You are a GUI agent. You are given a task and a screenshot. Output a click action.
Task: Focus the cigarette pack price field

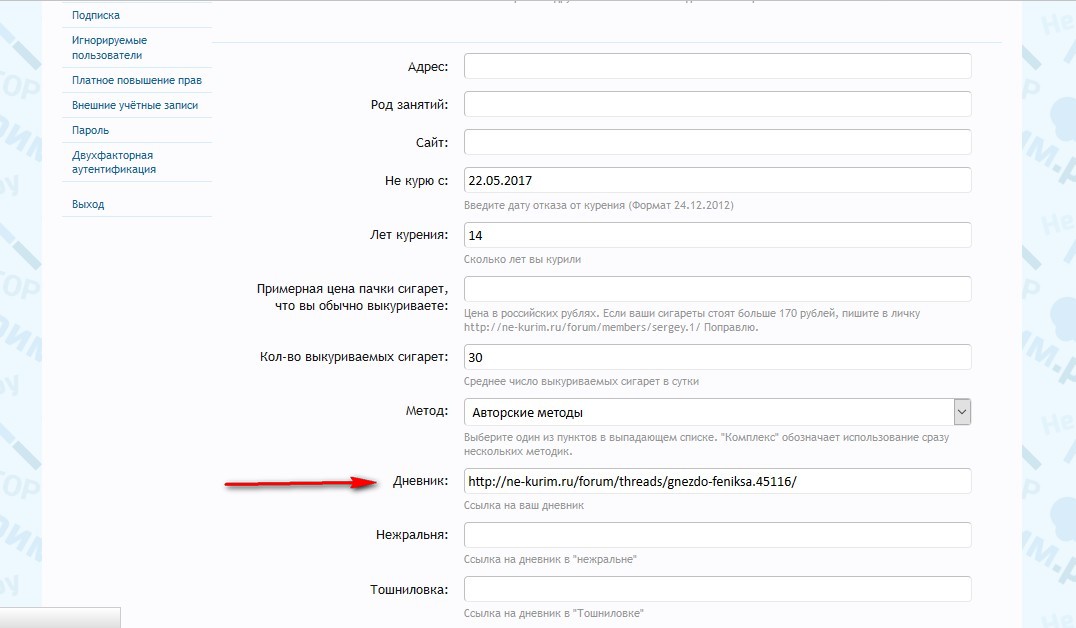pos(717,289)
